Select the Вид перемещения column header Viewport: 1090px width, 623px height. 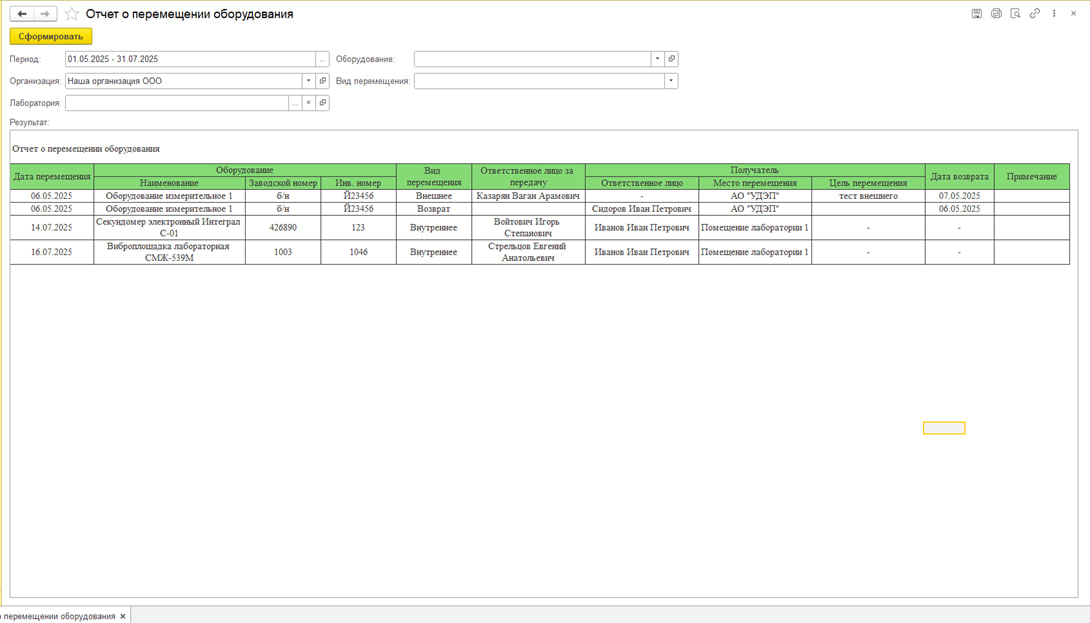coord(434,177)
